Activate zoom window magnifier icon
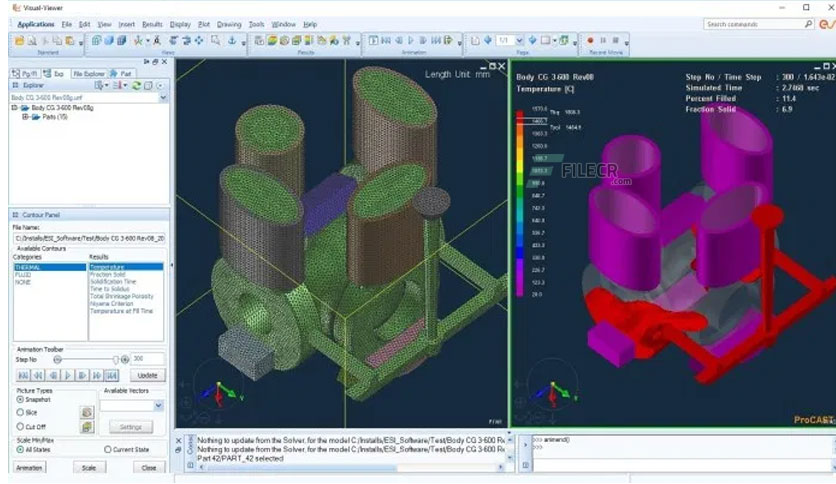836x484 pixels. (215, 41)
